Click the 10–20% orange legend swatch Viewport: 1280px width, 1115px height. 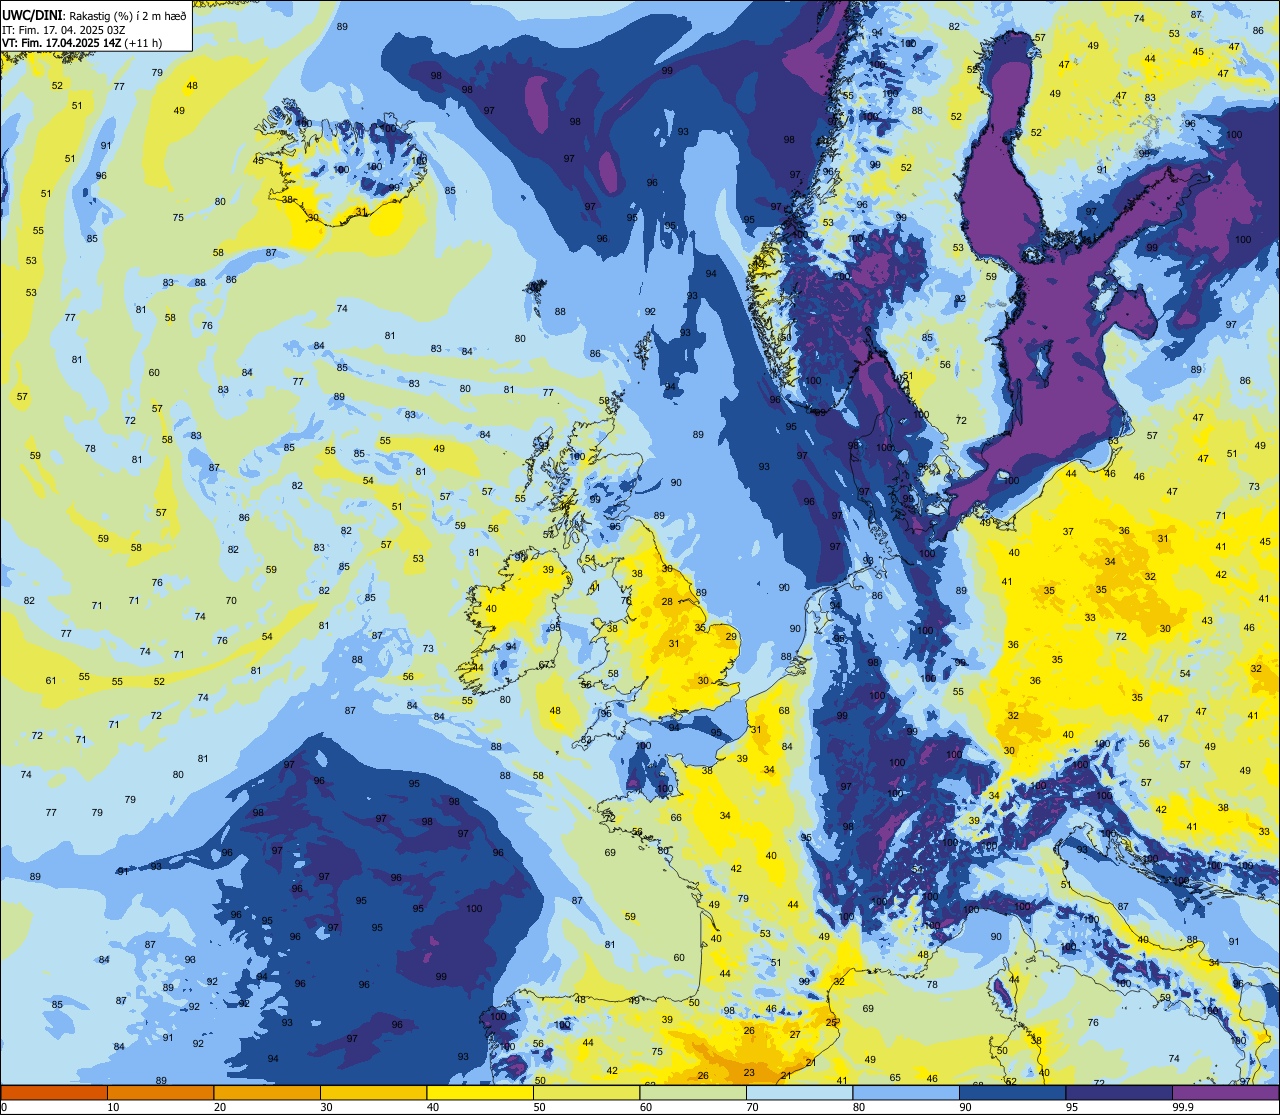(x=160, y=1093)
